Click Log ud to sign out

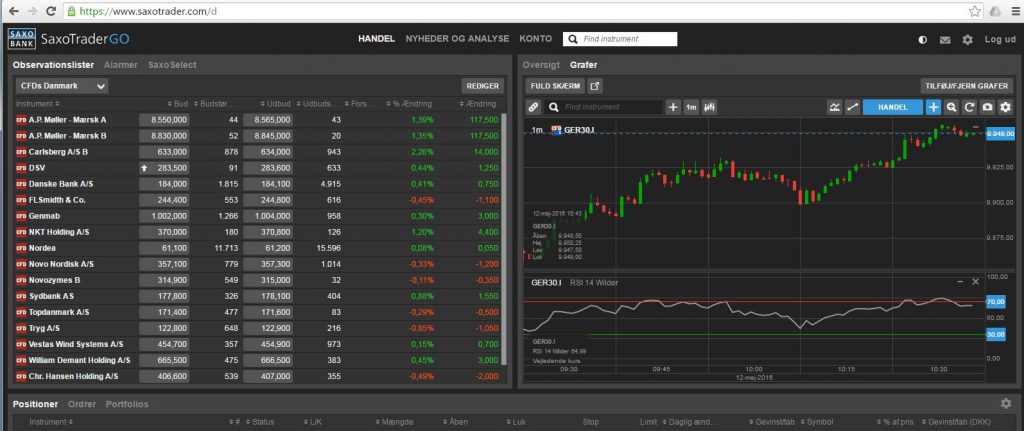(1000, 39)
